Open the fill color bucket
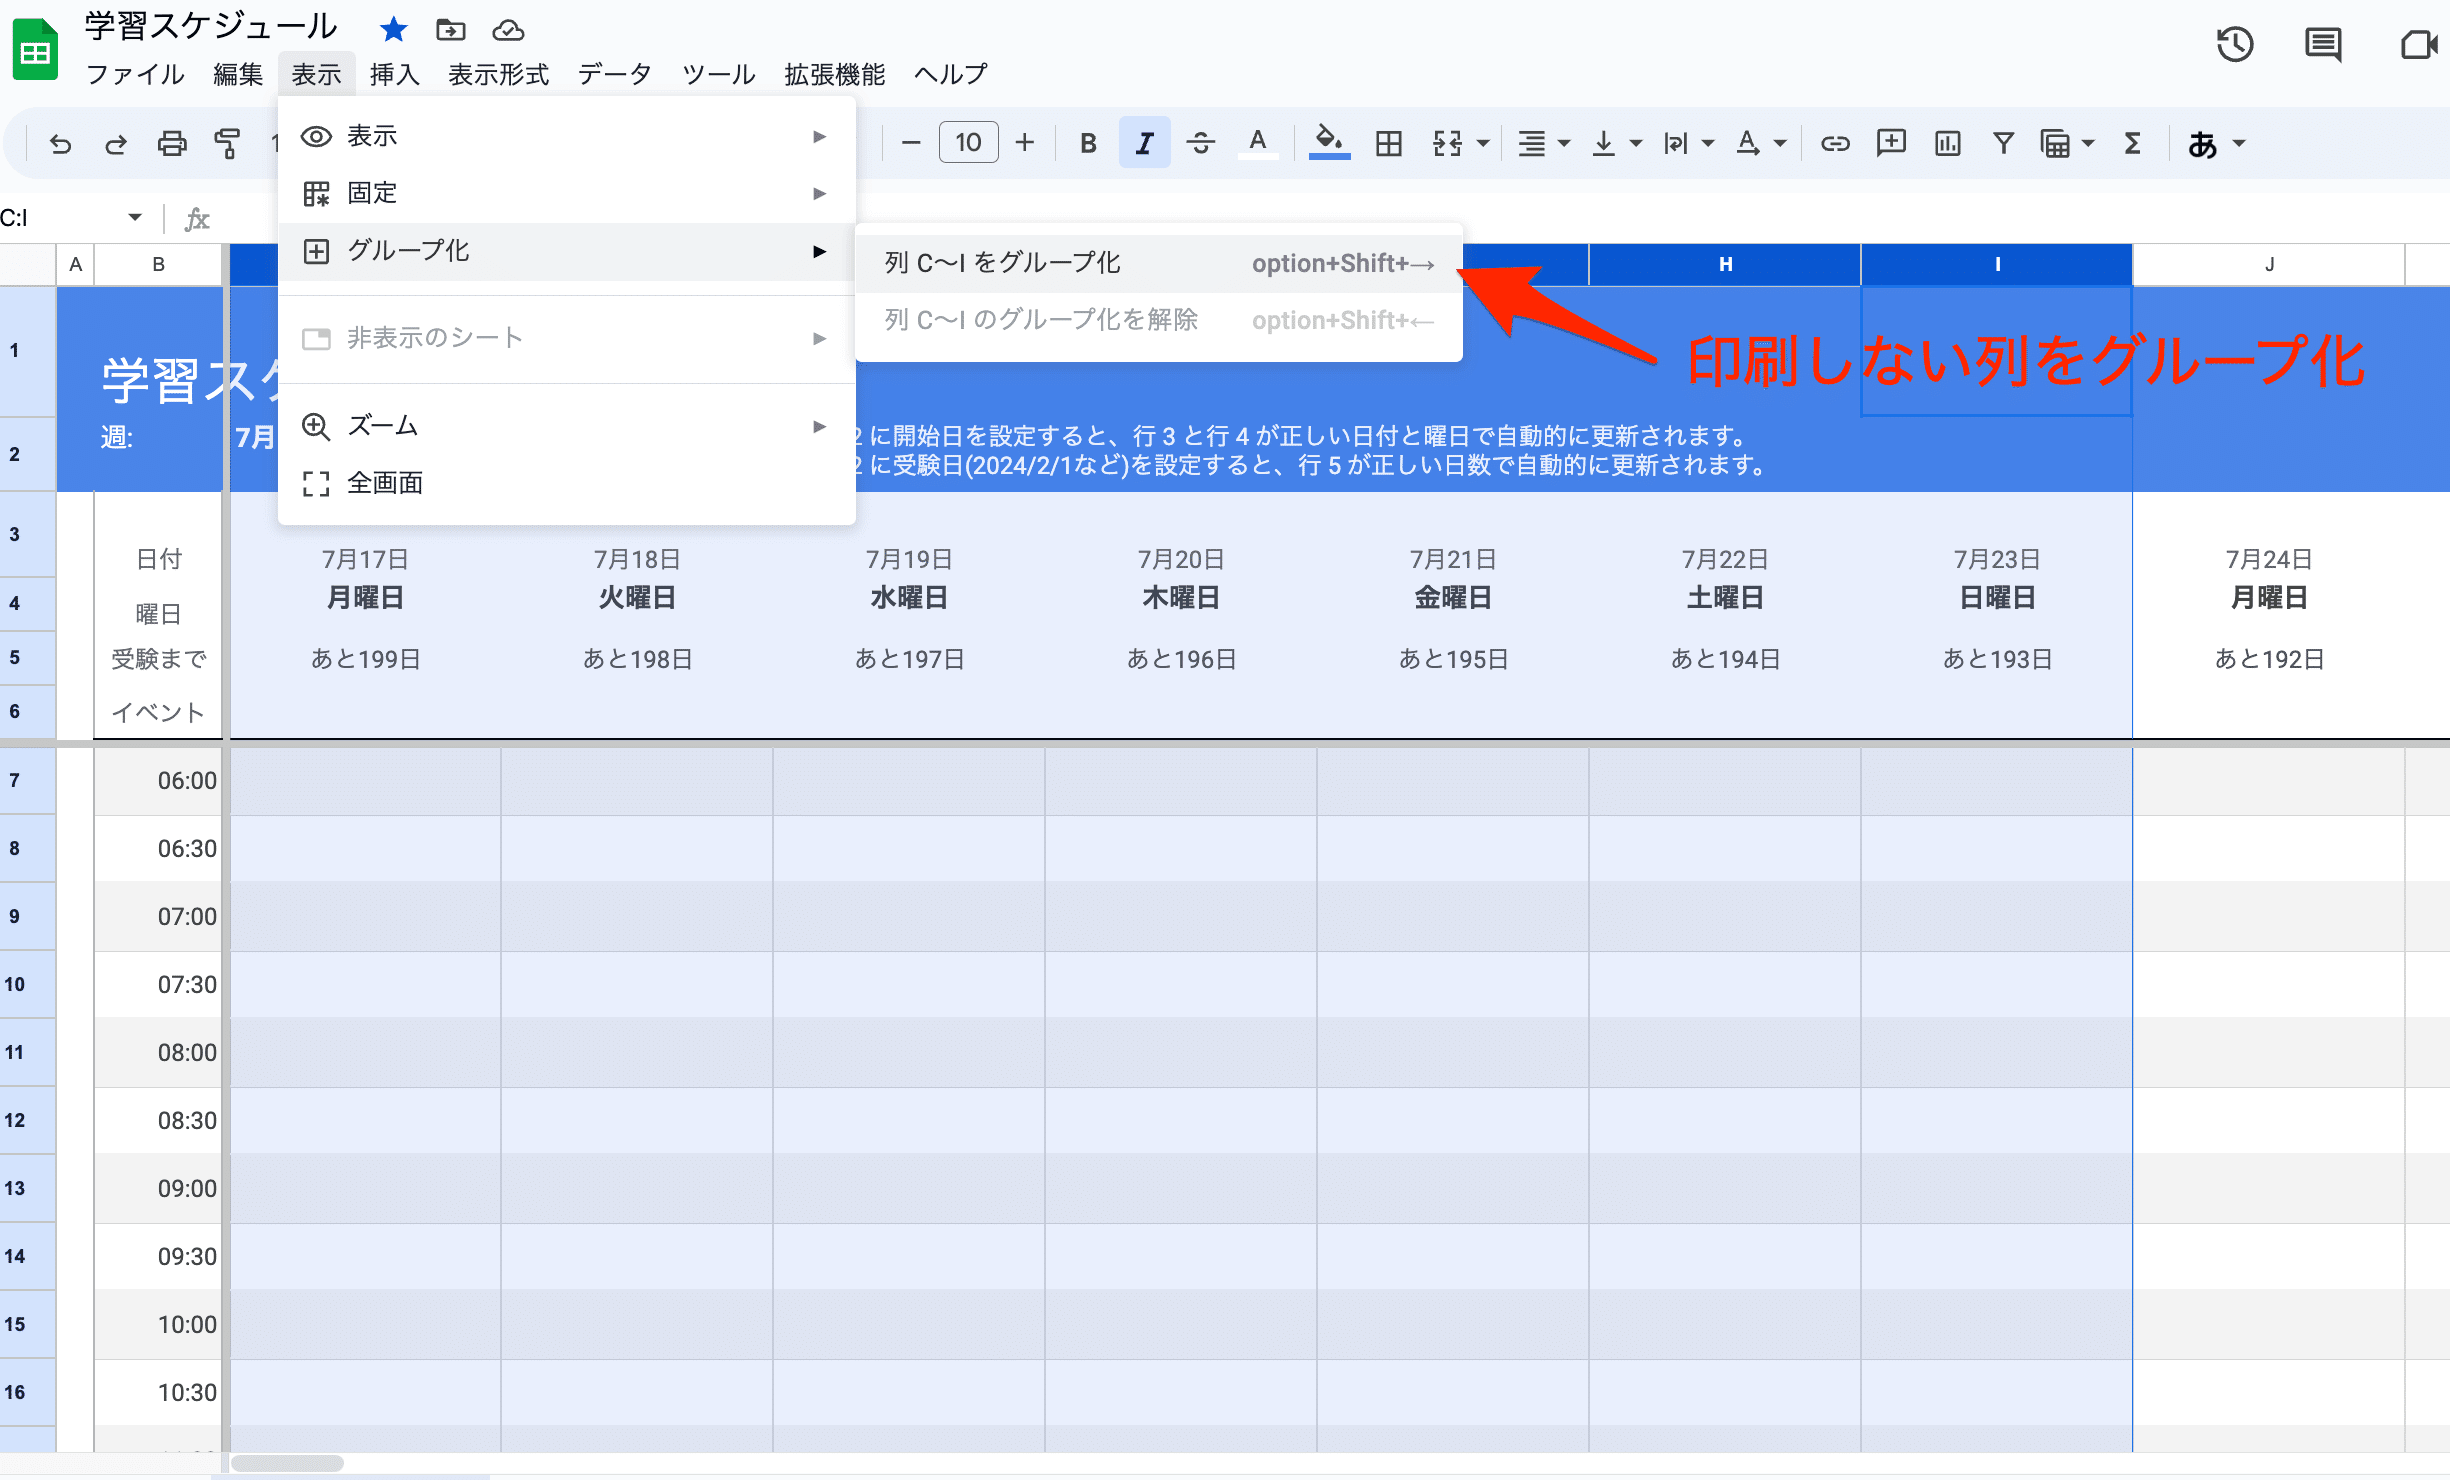This screenshot has height=1480, width=2450. point(1329,143)
